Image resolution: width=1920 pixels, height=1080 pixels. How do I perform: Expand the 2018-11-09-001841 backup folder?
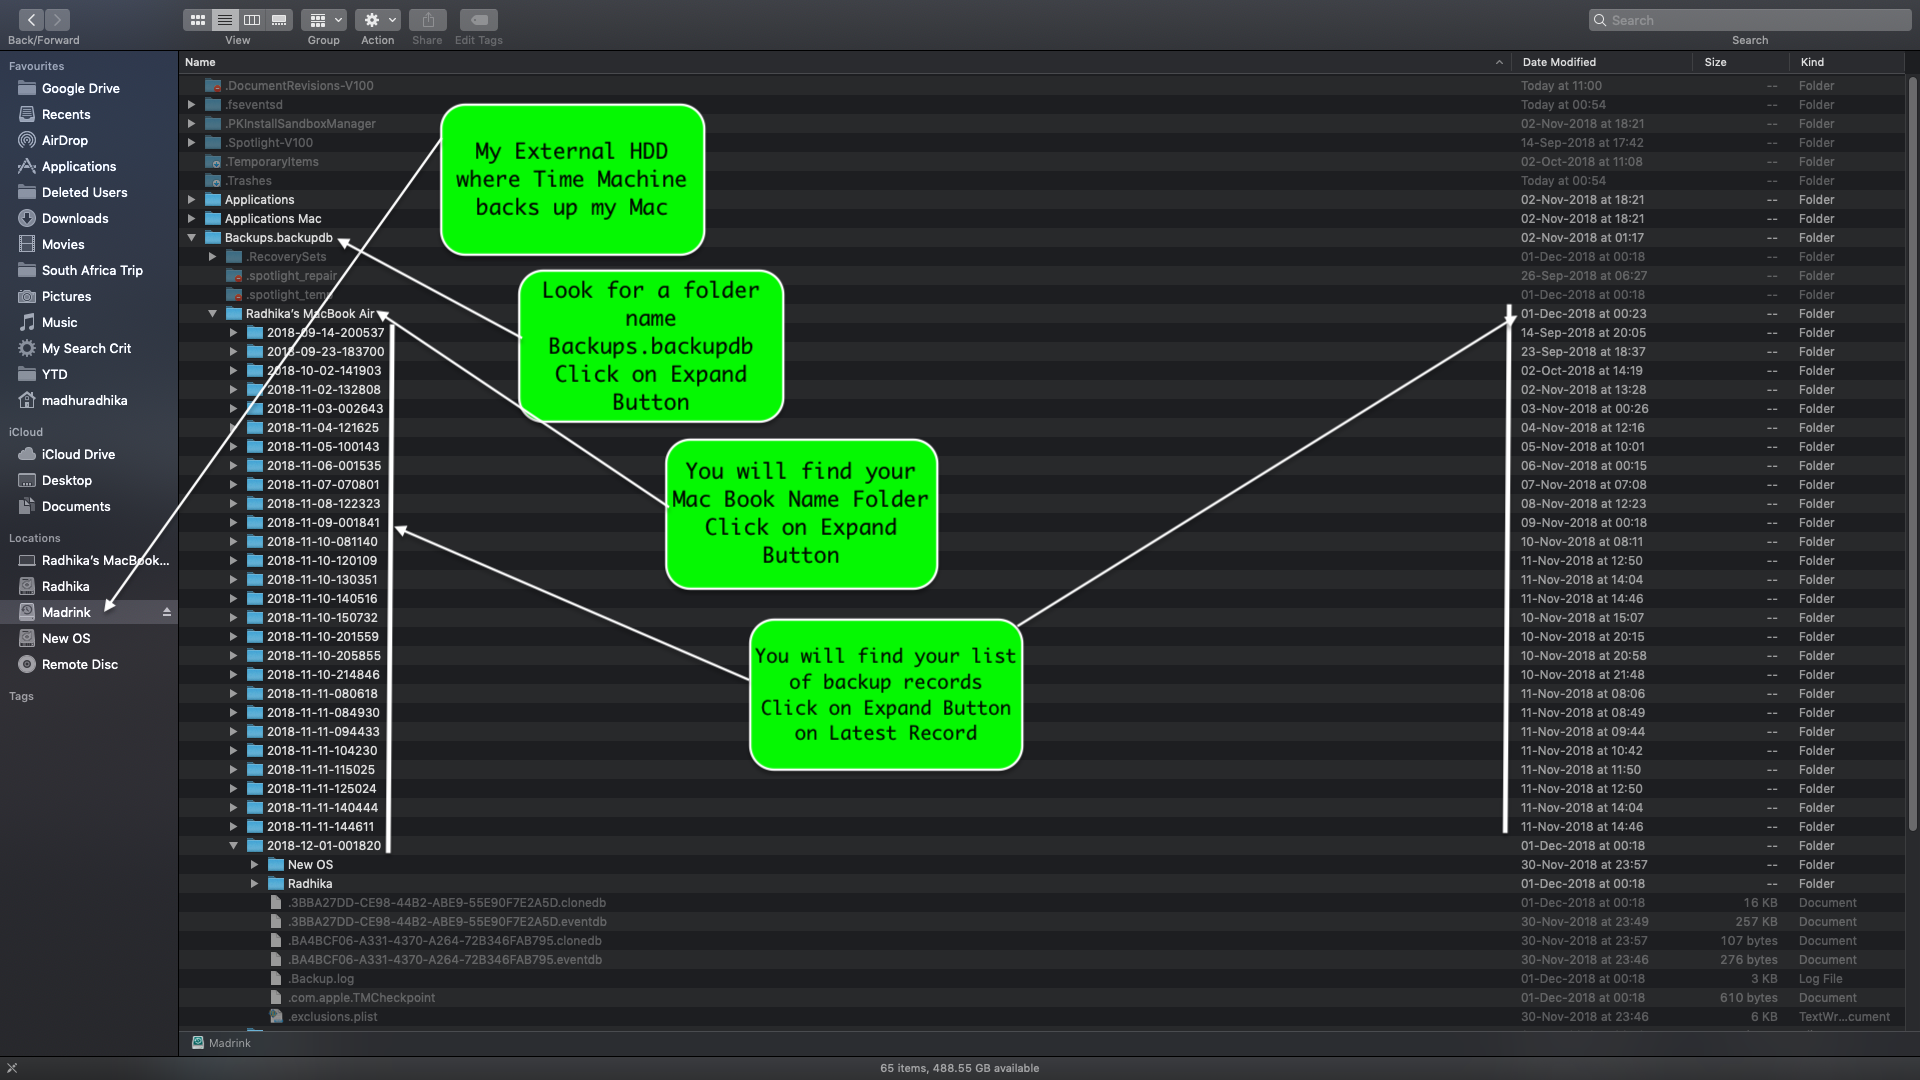[233, 523]
